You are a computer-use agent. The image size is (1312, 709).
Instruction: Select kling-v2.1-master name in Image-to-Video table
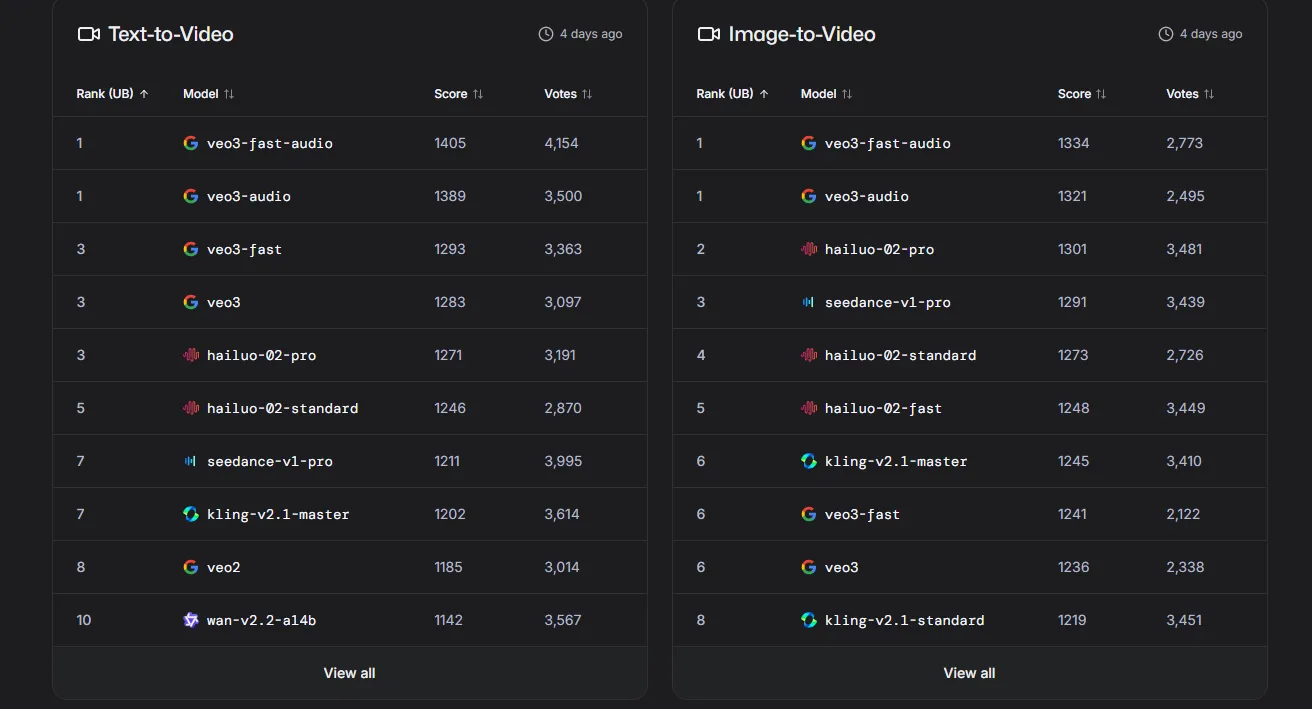896,461
